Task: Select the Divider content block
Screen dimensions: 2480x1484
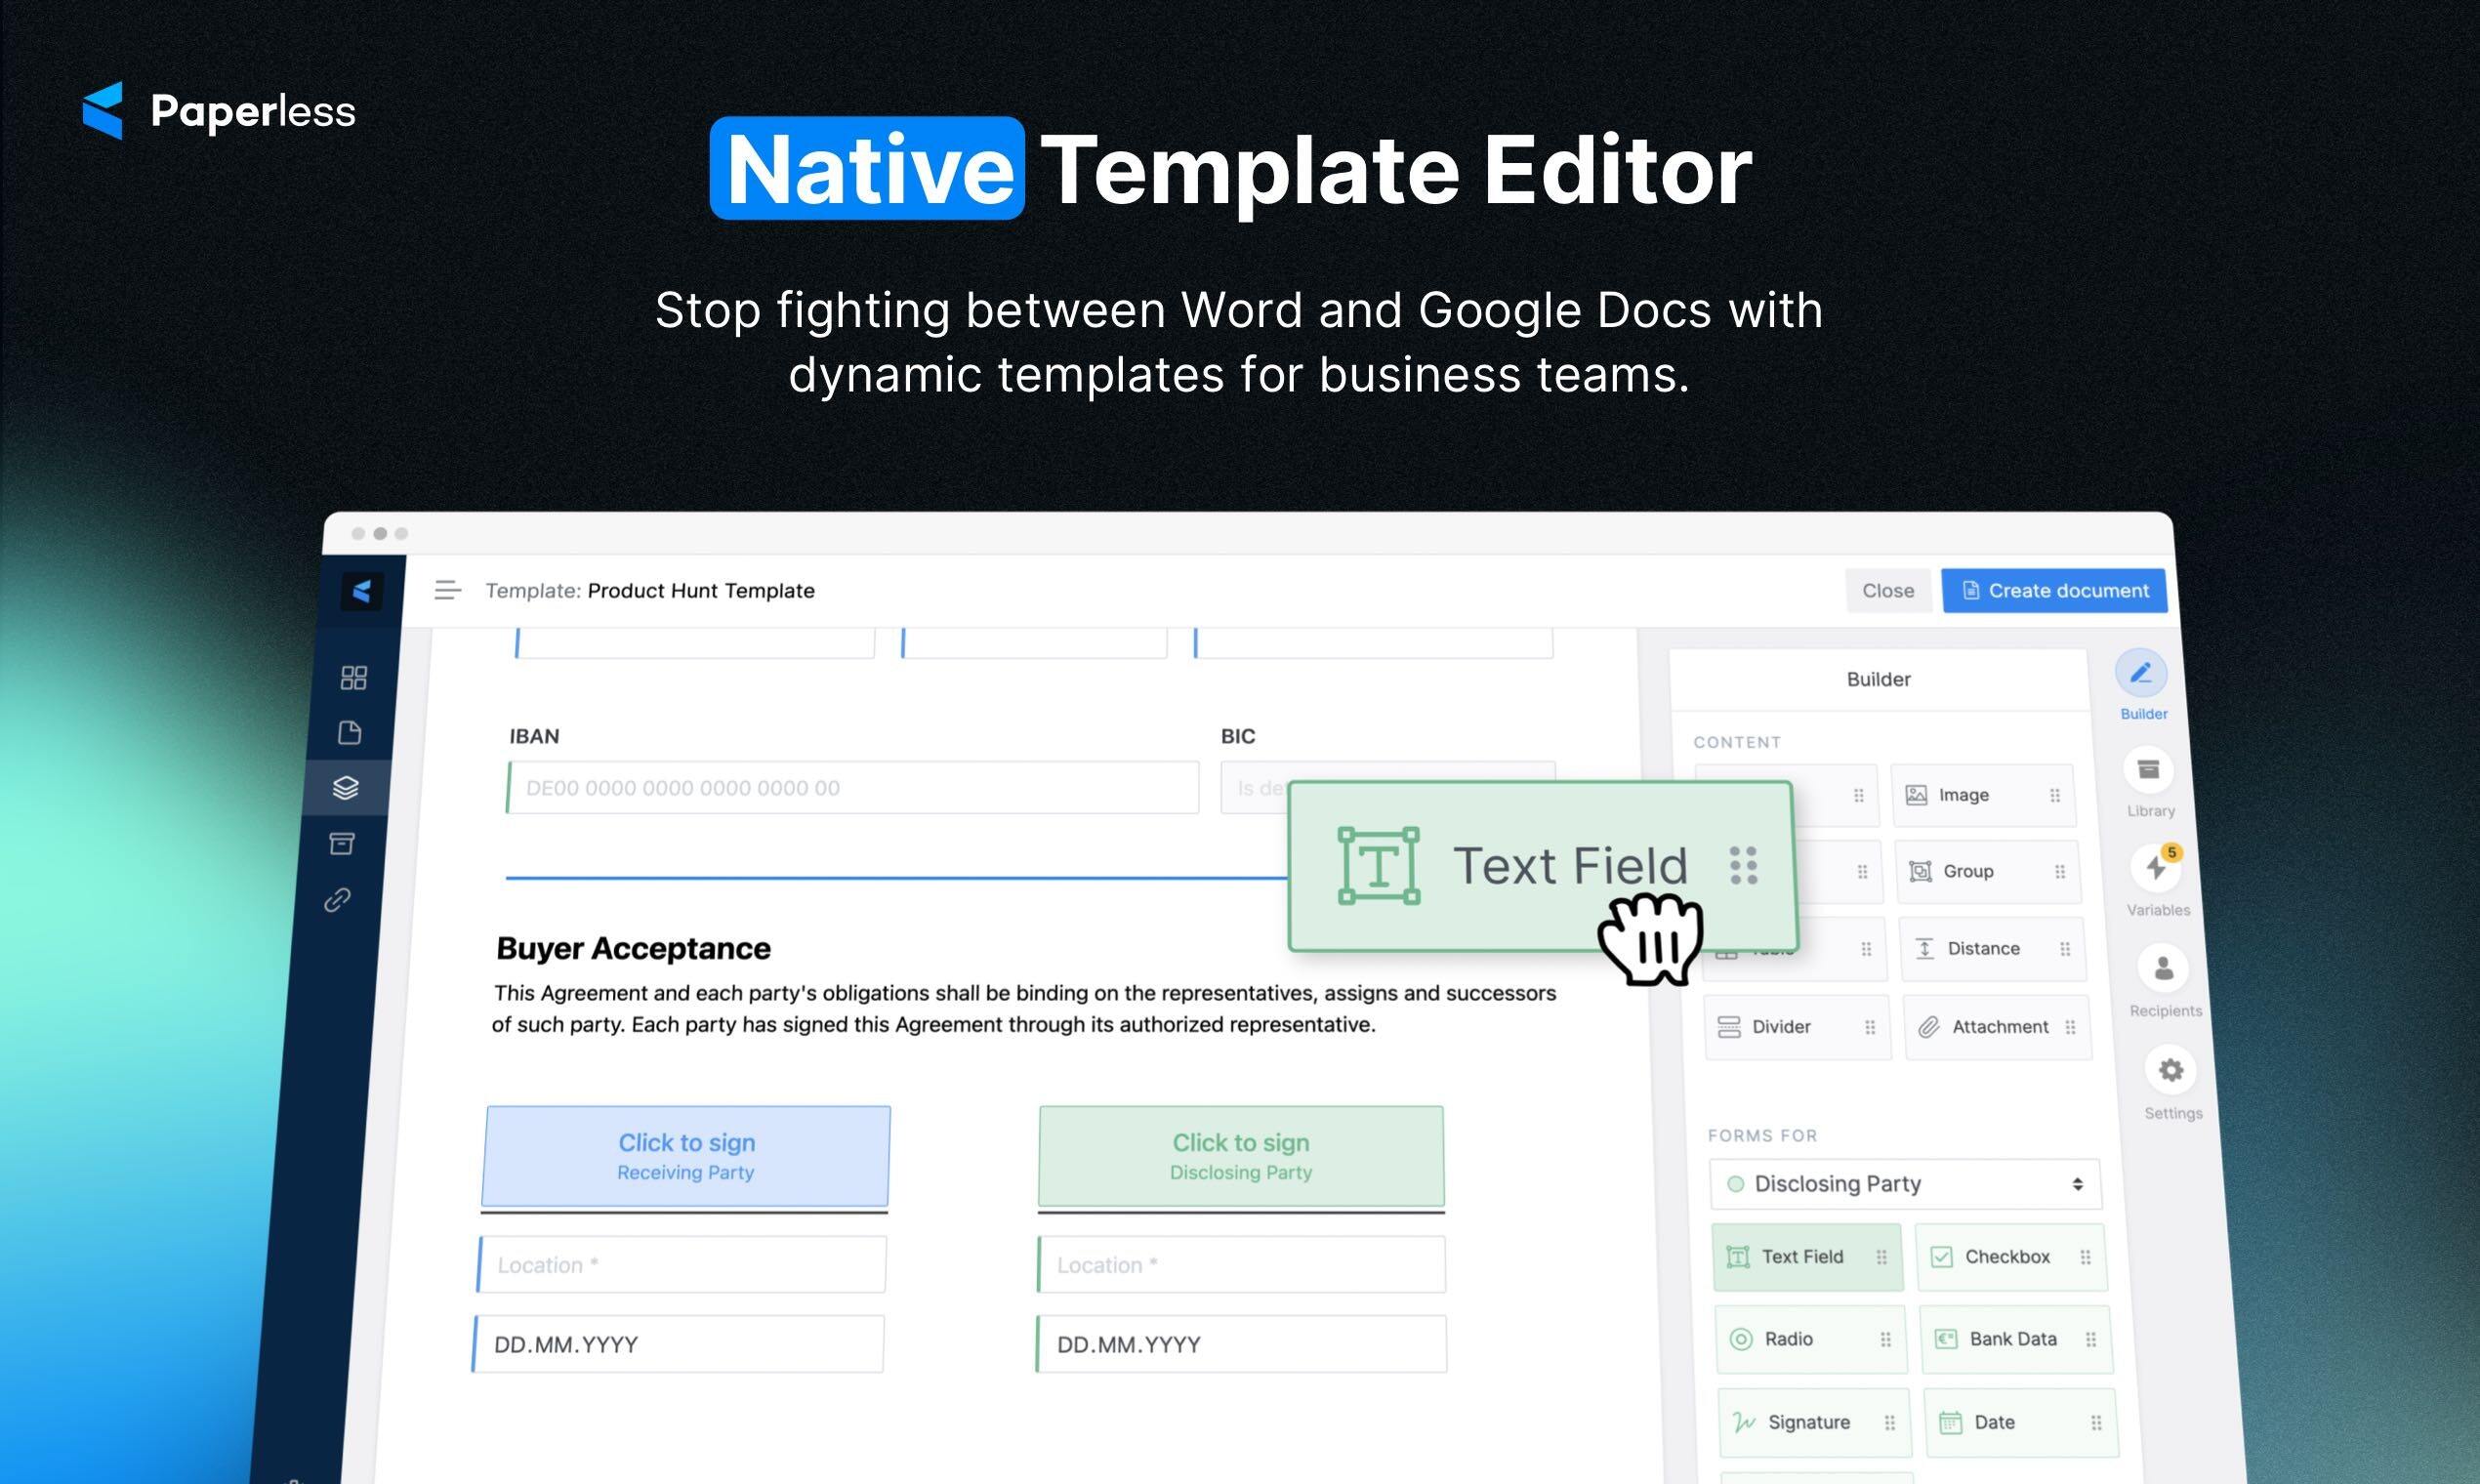Action: 1798,1027
